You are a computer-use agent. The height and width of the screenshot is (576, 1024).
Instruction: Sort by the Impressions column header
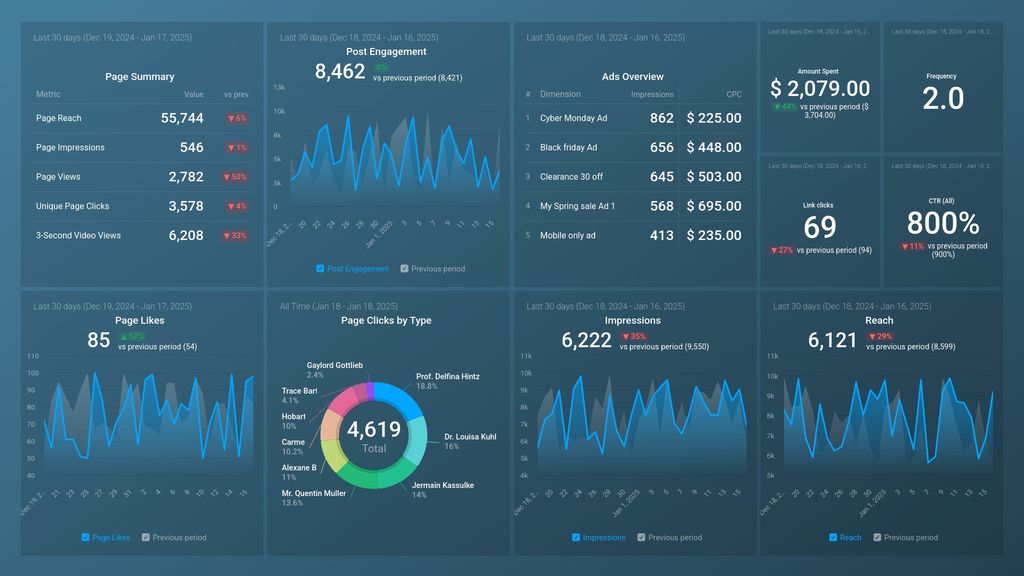click(x=652, y=94)
